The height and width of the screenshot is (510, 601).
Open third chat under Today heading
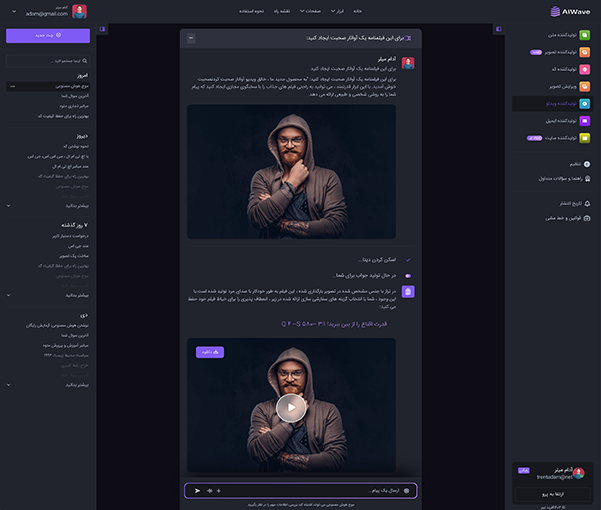(74, 106)
